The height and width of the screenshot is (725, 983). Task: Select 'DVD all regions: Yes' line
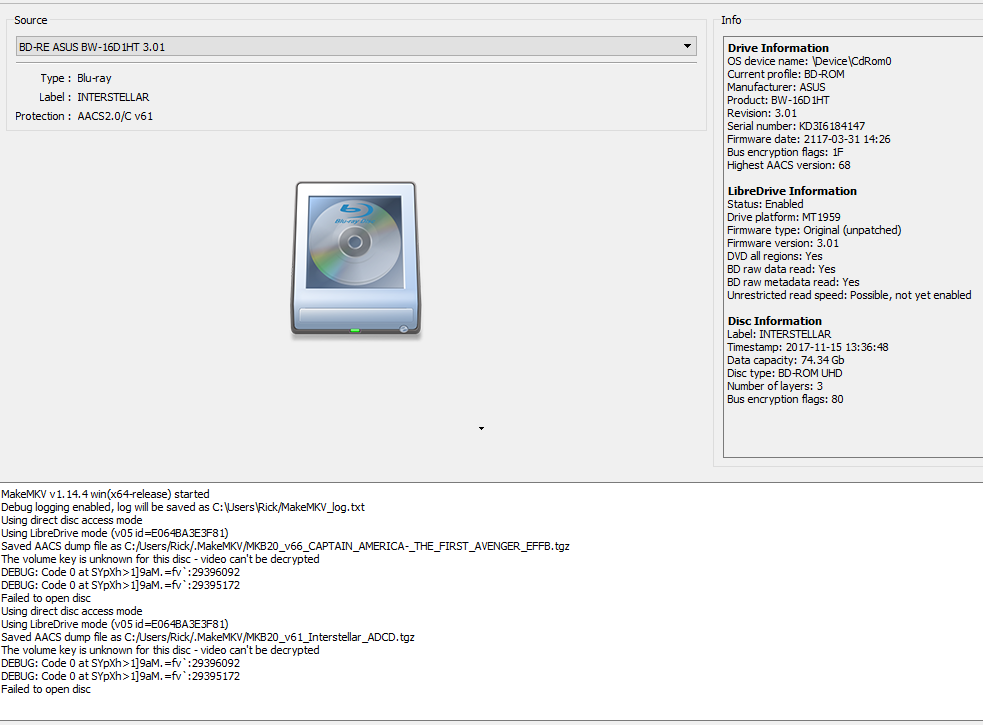coord(774,257)
